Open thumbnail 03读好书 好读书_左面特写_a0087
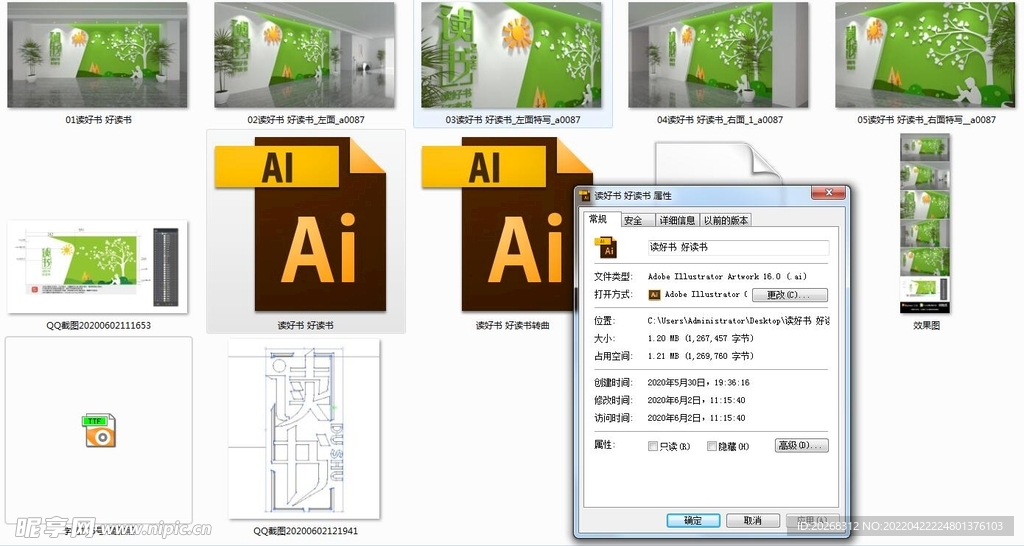This screenshot has height=546, width=1024. coord(511,55)
